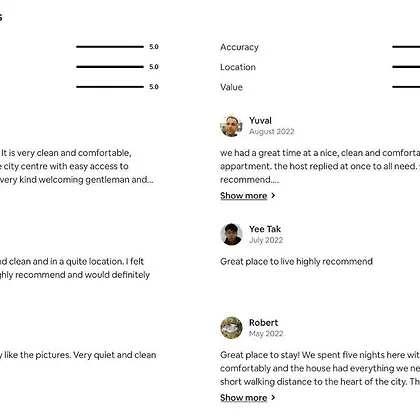The height and width of the screenshot is (420, 420).
Task: Open Robert's profile avatar
Action: point(231,328)
